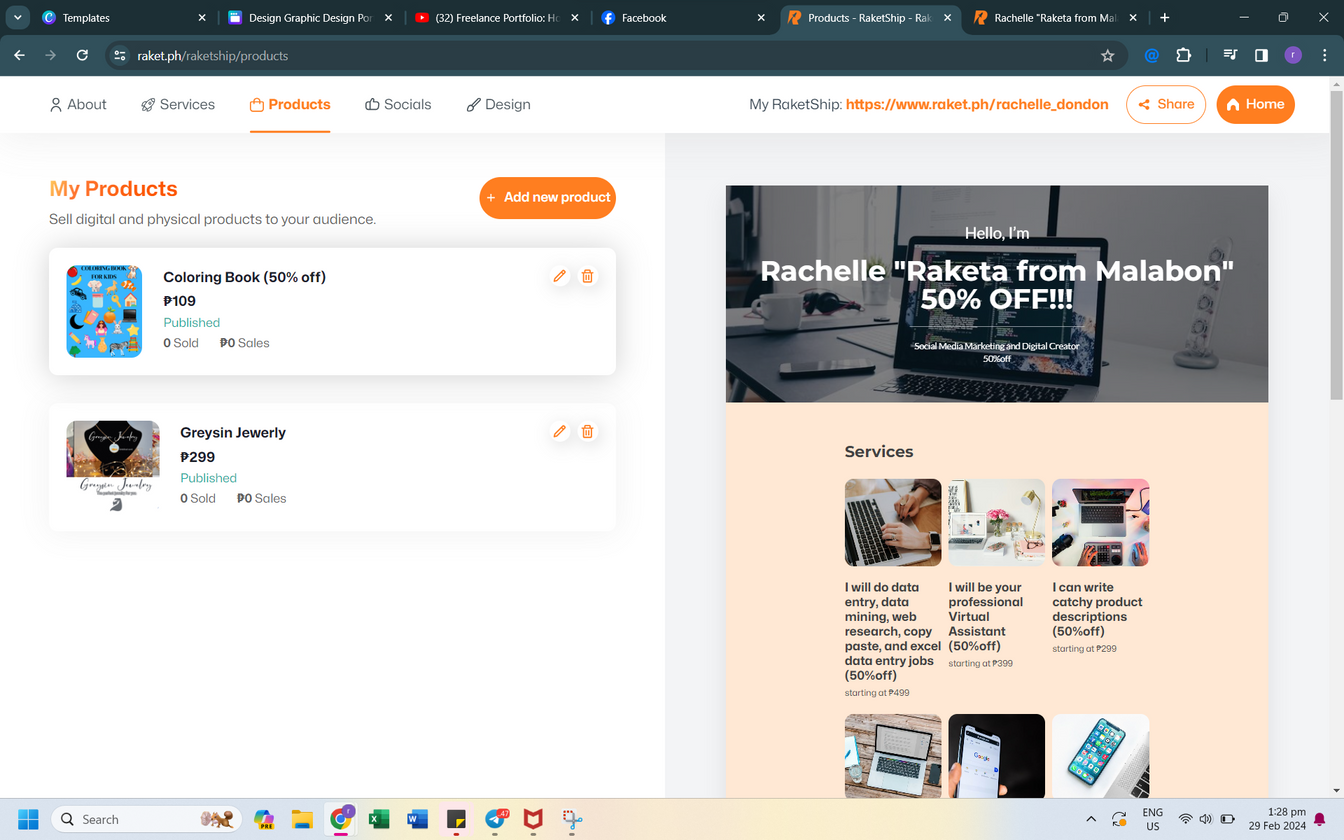Open Coloring Book product thumbnail
Image resolution: width=1344 pixels, height=840 pixels.
click(104, 311)
